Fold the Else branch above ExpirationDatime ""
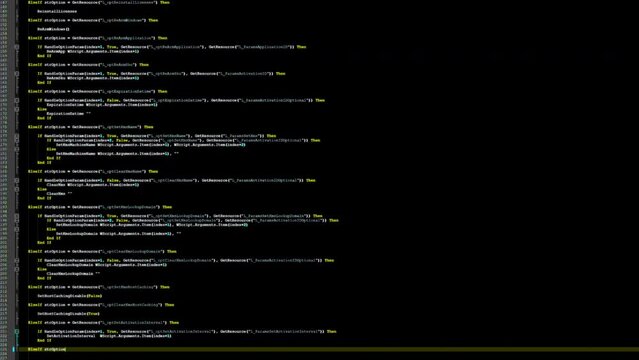Viewport: 639px width, 360px height. [17, 109]
